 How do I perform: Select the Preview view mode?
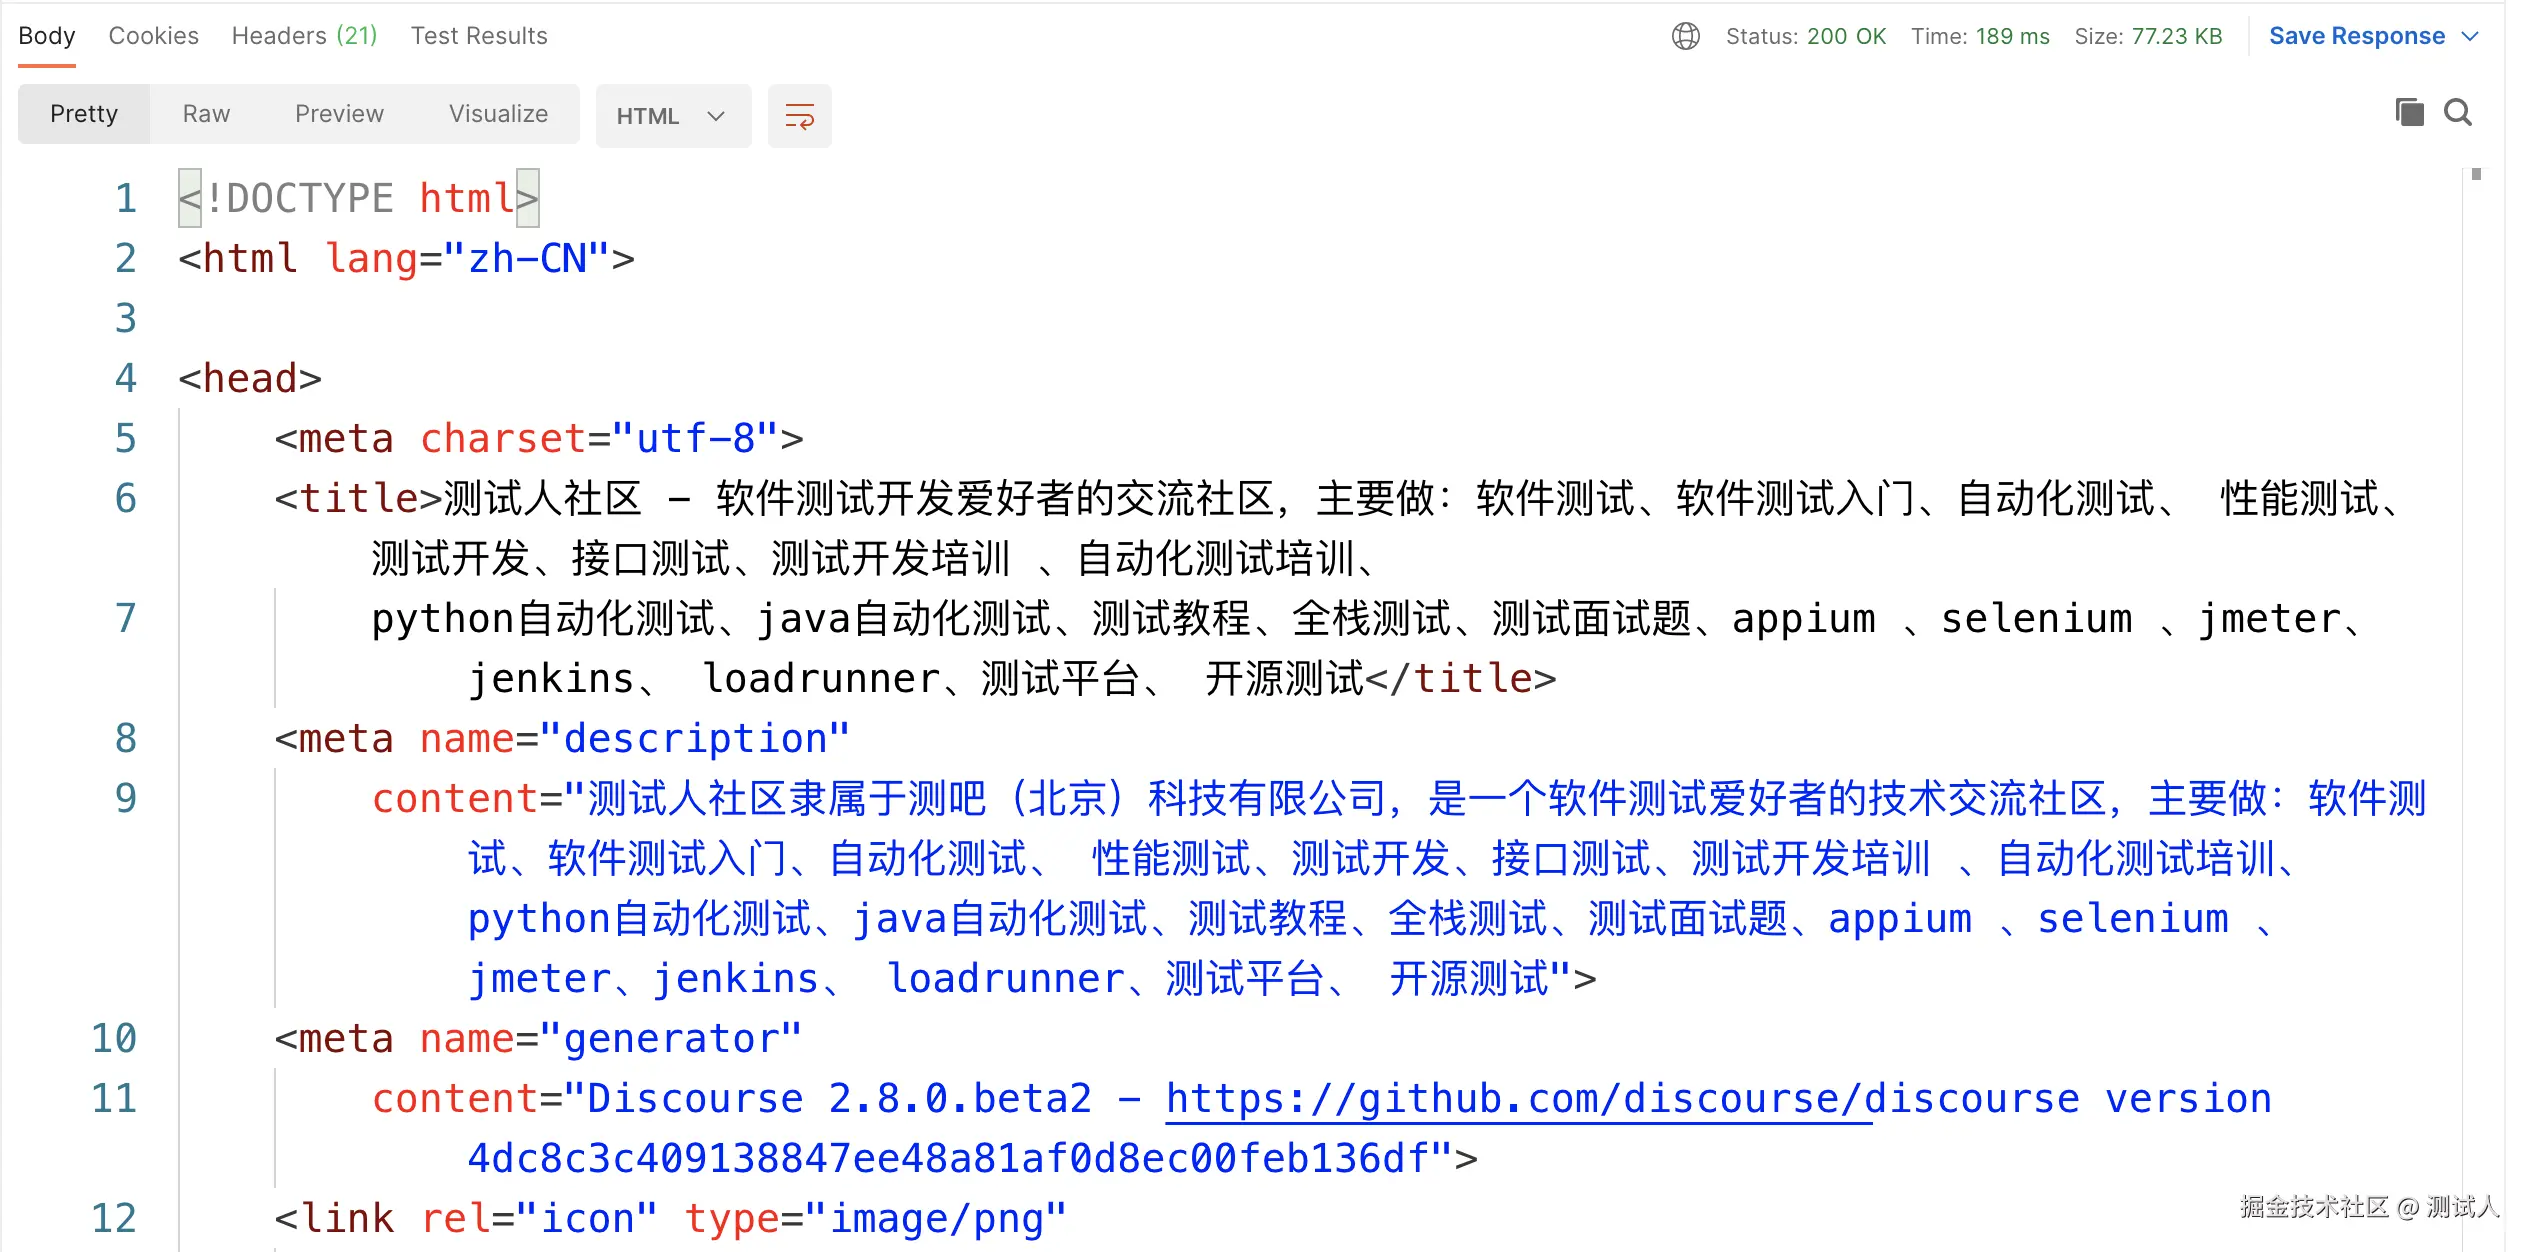(339, 114)
